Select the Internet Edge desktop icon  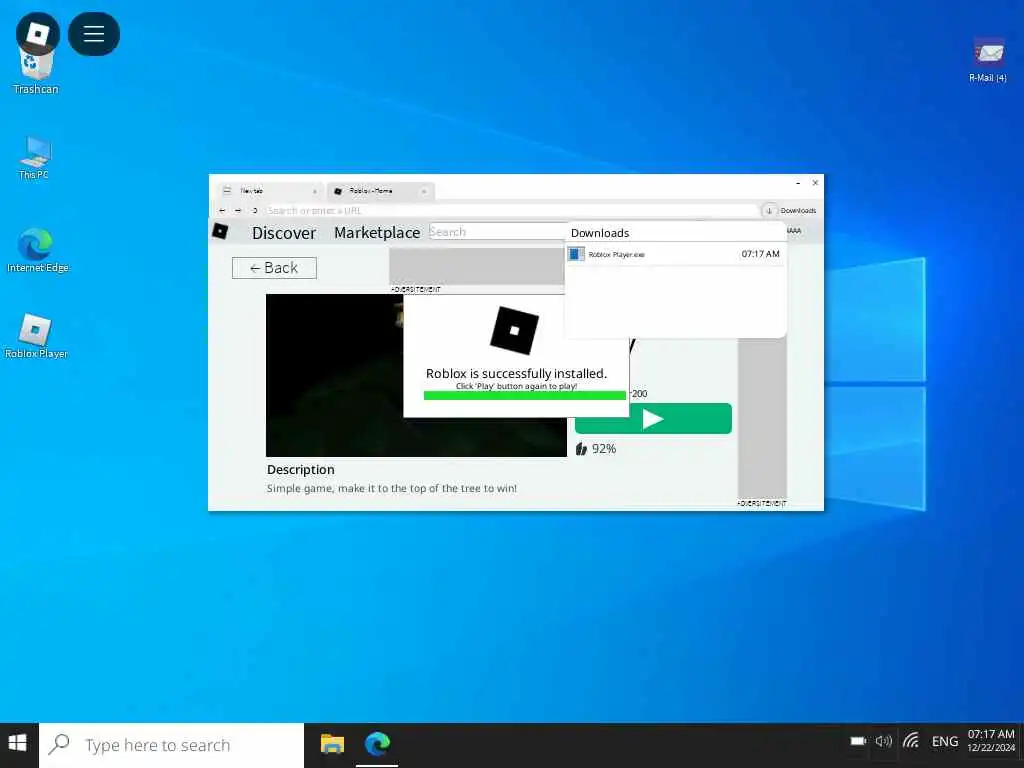pyautogui.click(x=37, y=251)
